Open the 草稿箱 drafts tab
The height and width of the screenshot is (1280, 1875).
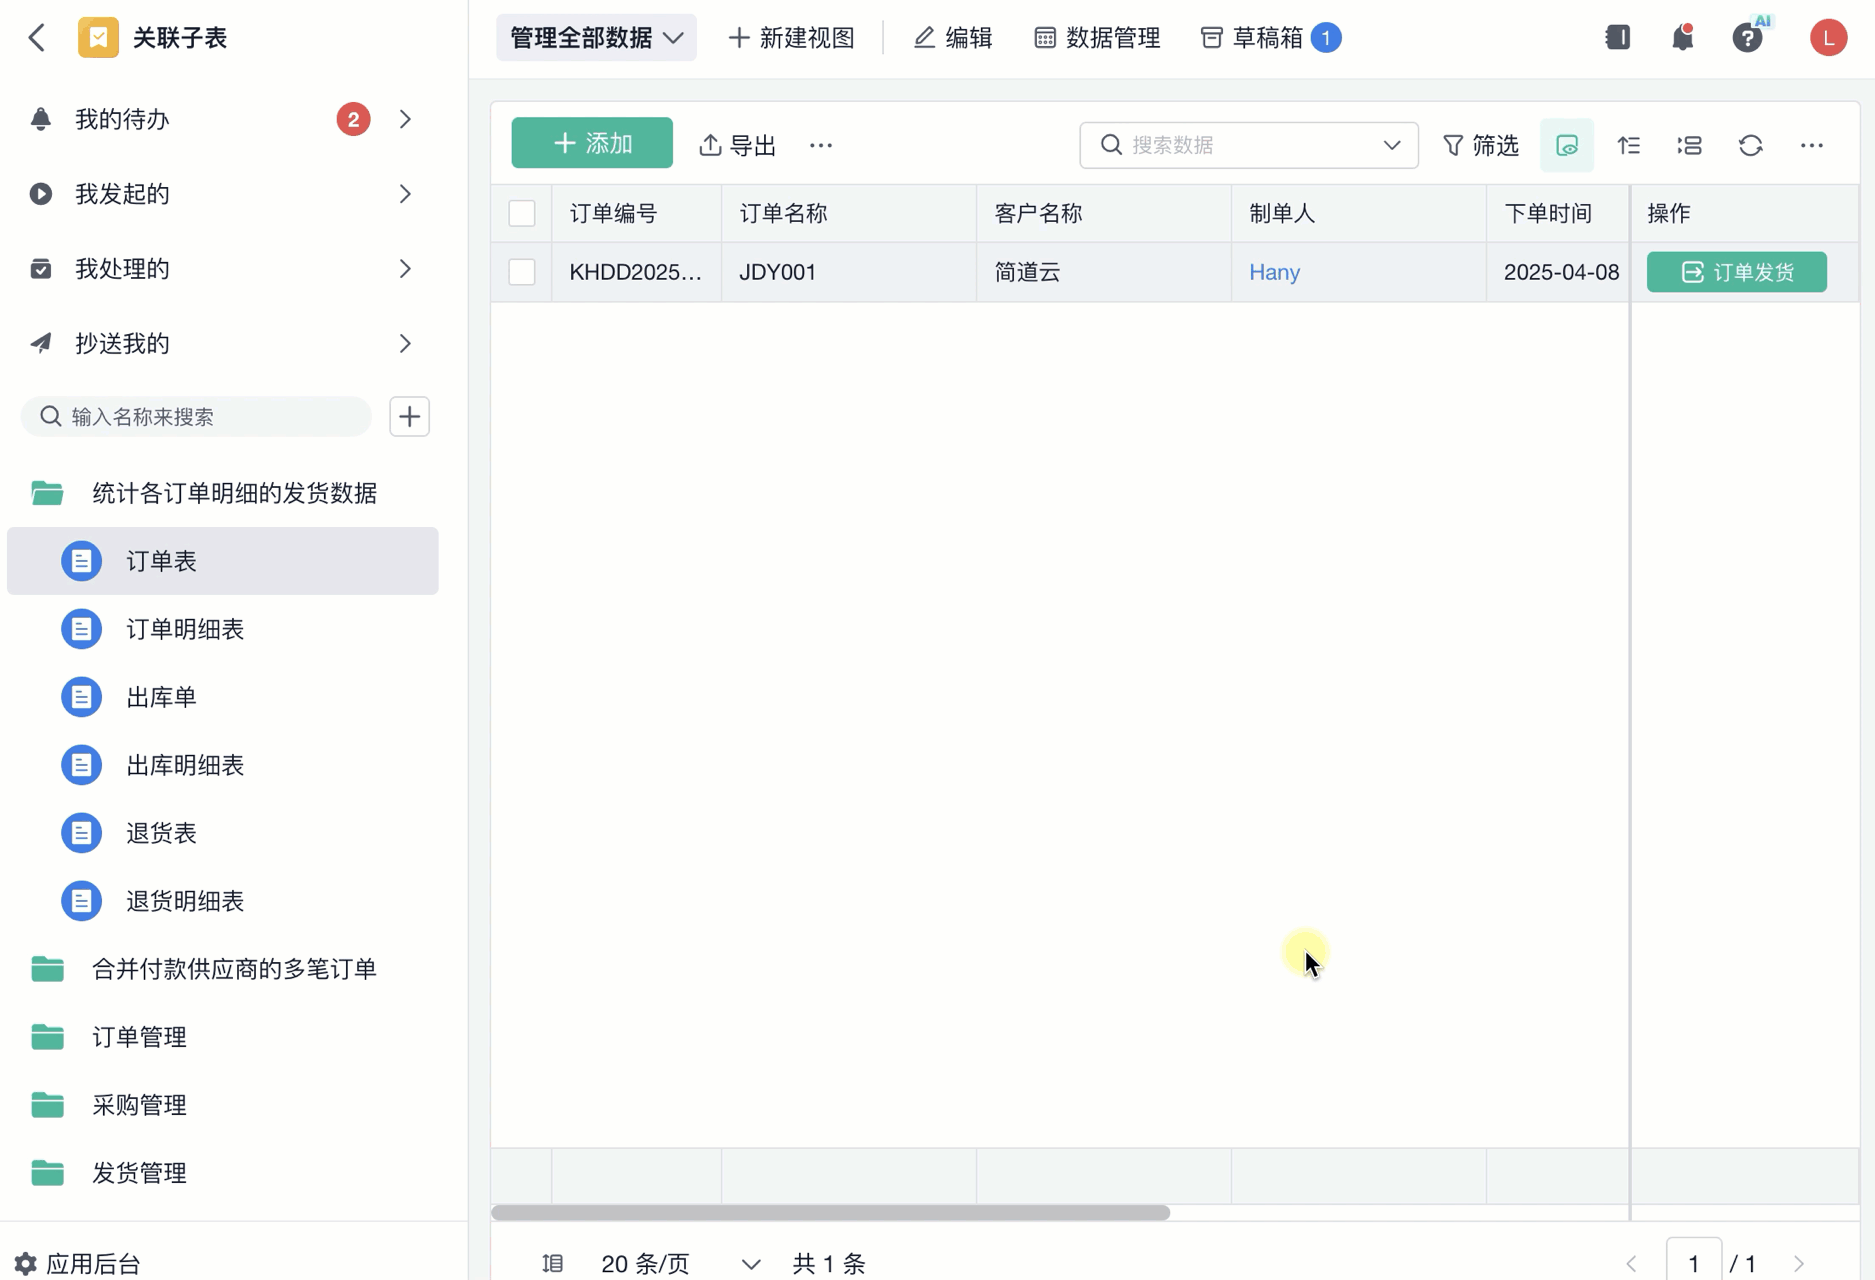[x=1268, y=38]
